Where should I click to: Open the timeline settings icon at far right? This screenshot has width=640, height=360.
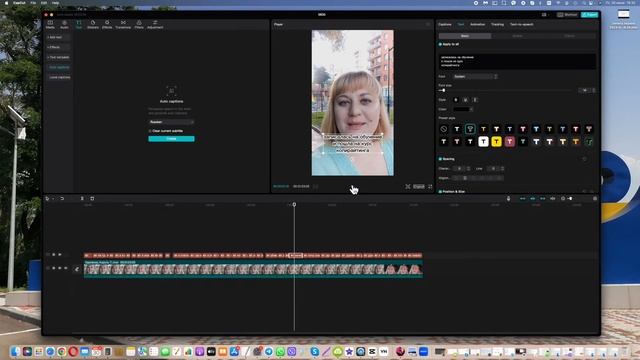[x=595, y=199]
